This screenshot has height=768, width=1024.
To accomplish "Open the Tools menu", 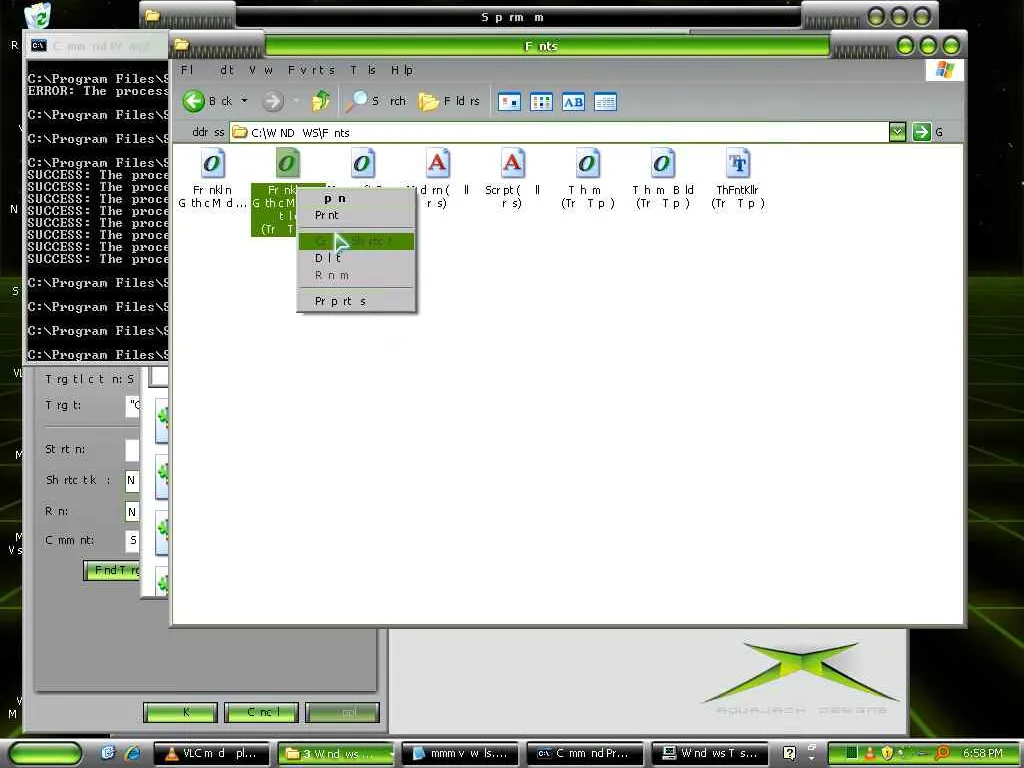I will coord(362,70).
